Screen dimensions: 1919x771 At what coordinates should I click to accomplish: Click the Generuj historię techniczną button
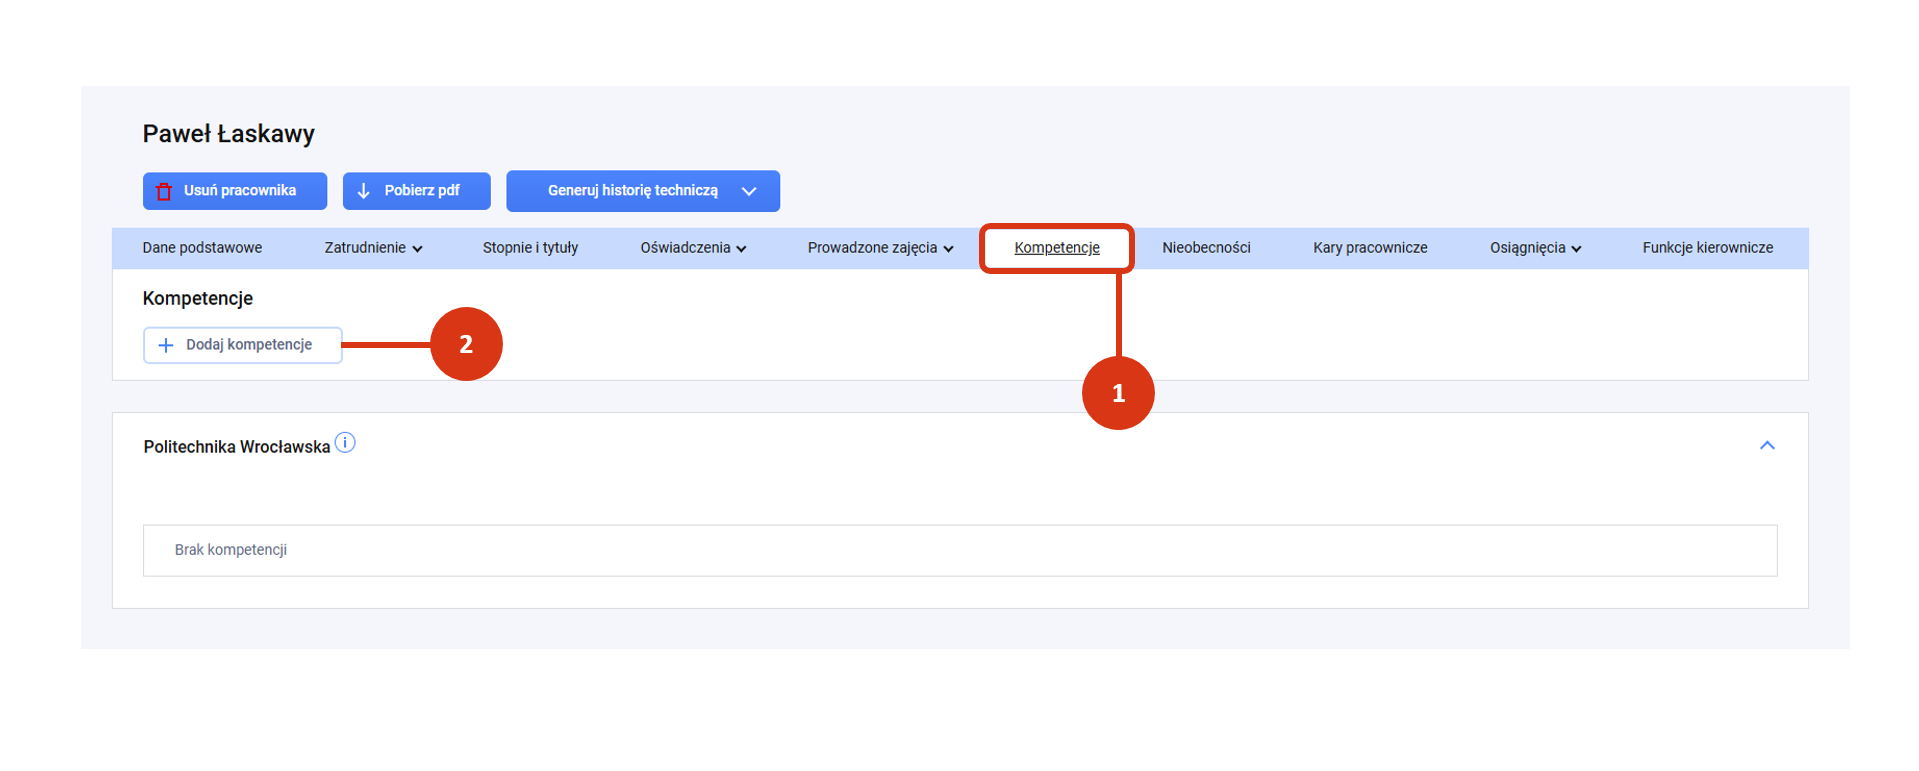(x=643, y=191)
